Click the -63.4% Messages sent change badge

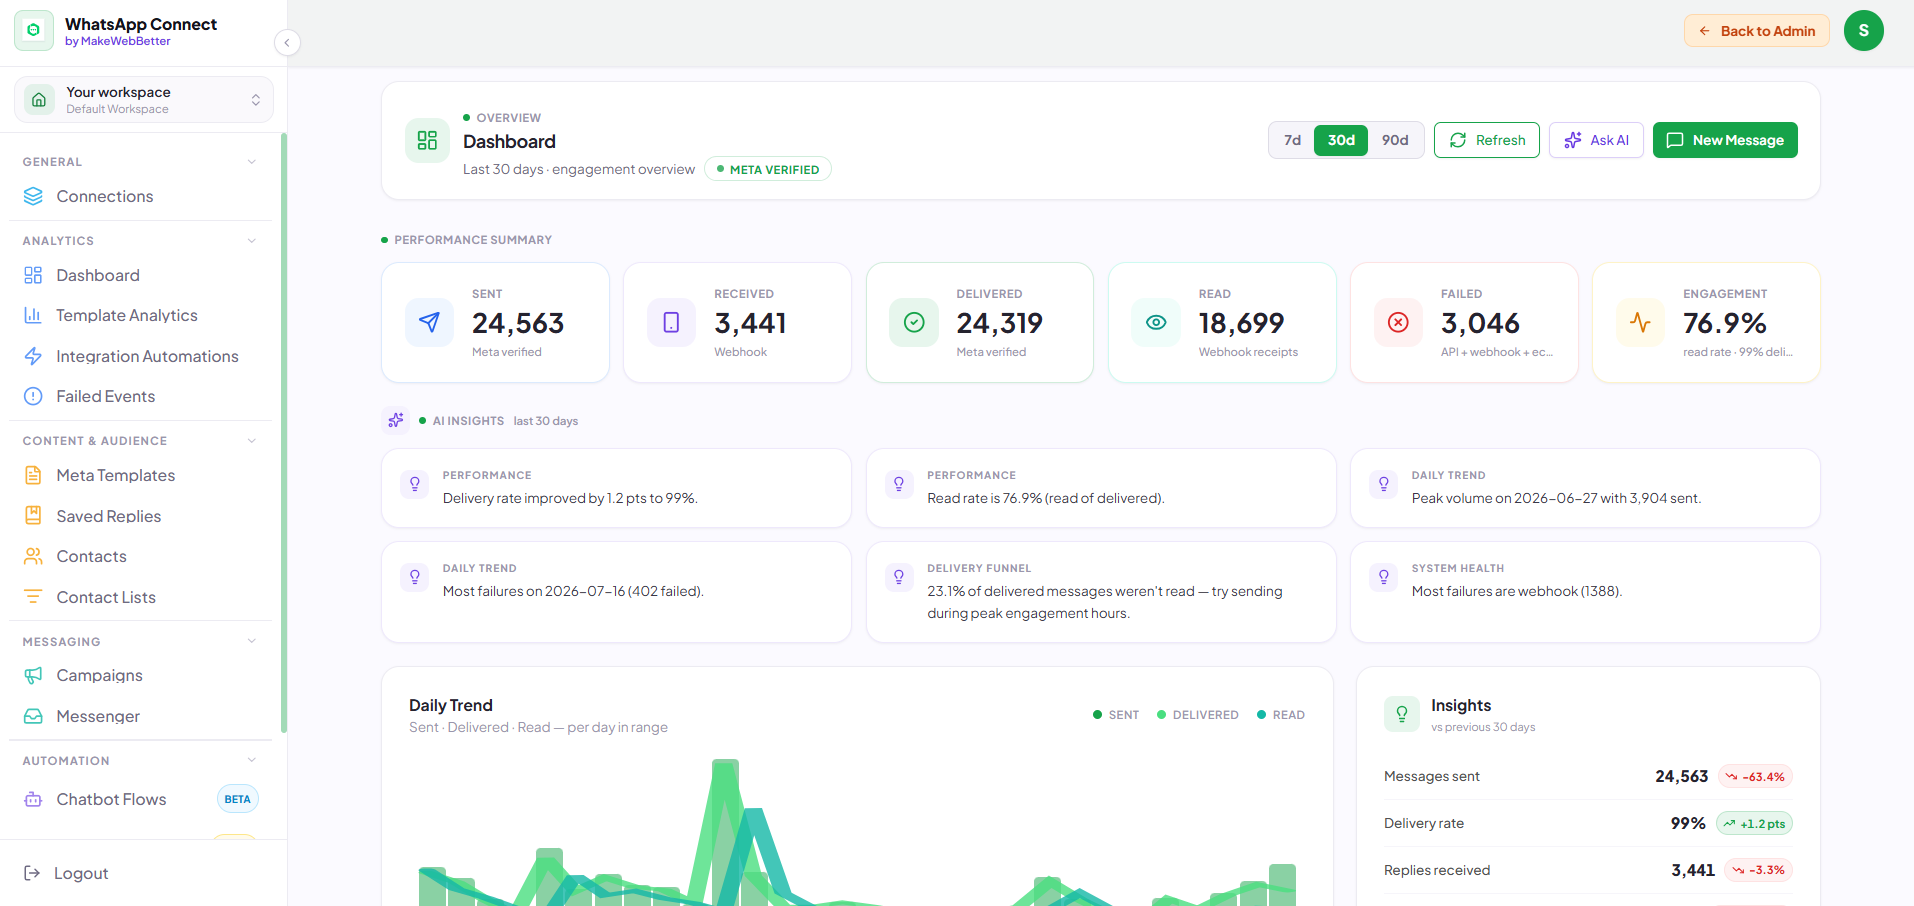1755,777
